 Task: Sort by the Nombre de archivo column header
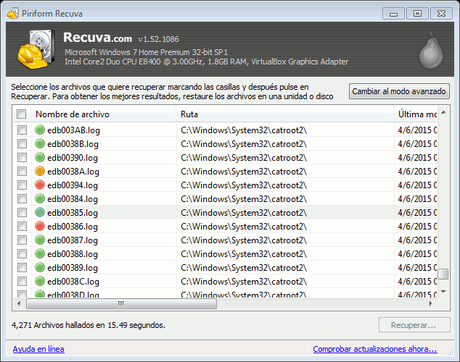coord(103,114)
